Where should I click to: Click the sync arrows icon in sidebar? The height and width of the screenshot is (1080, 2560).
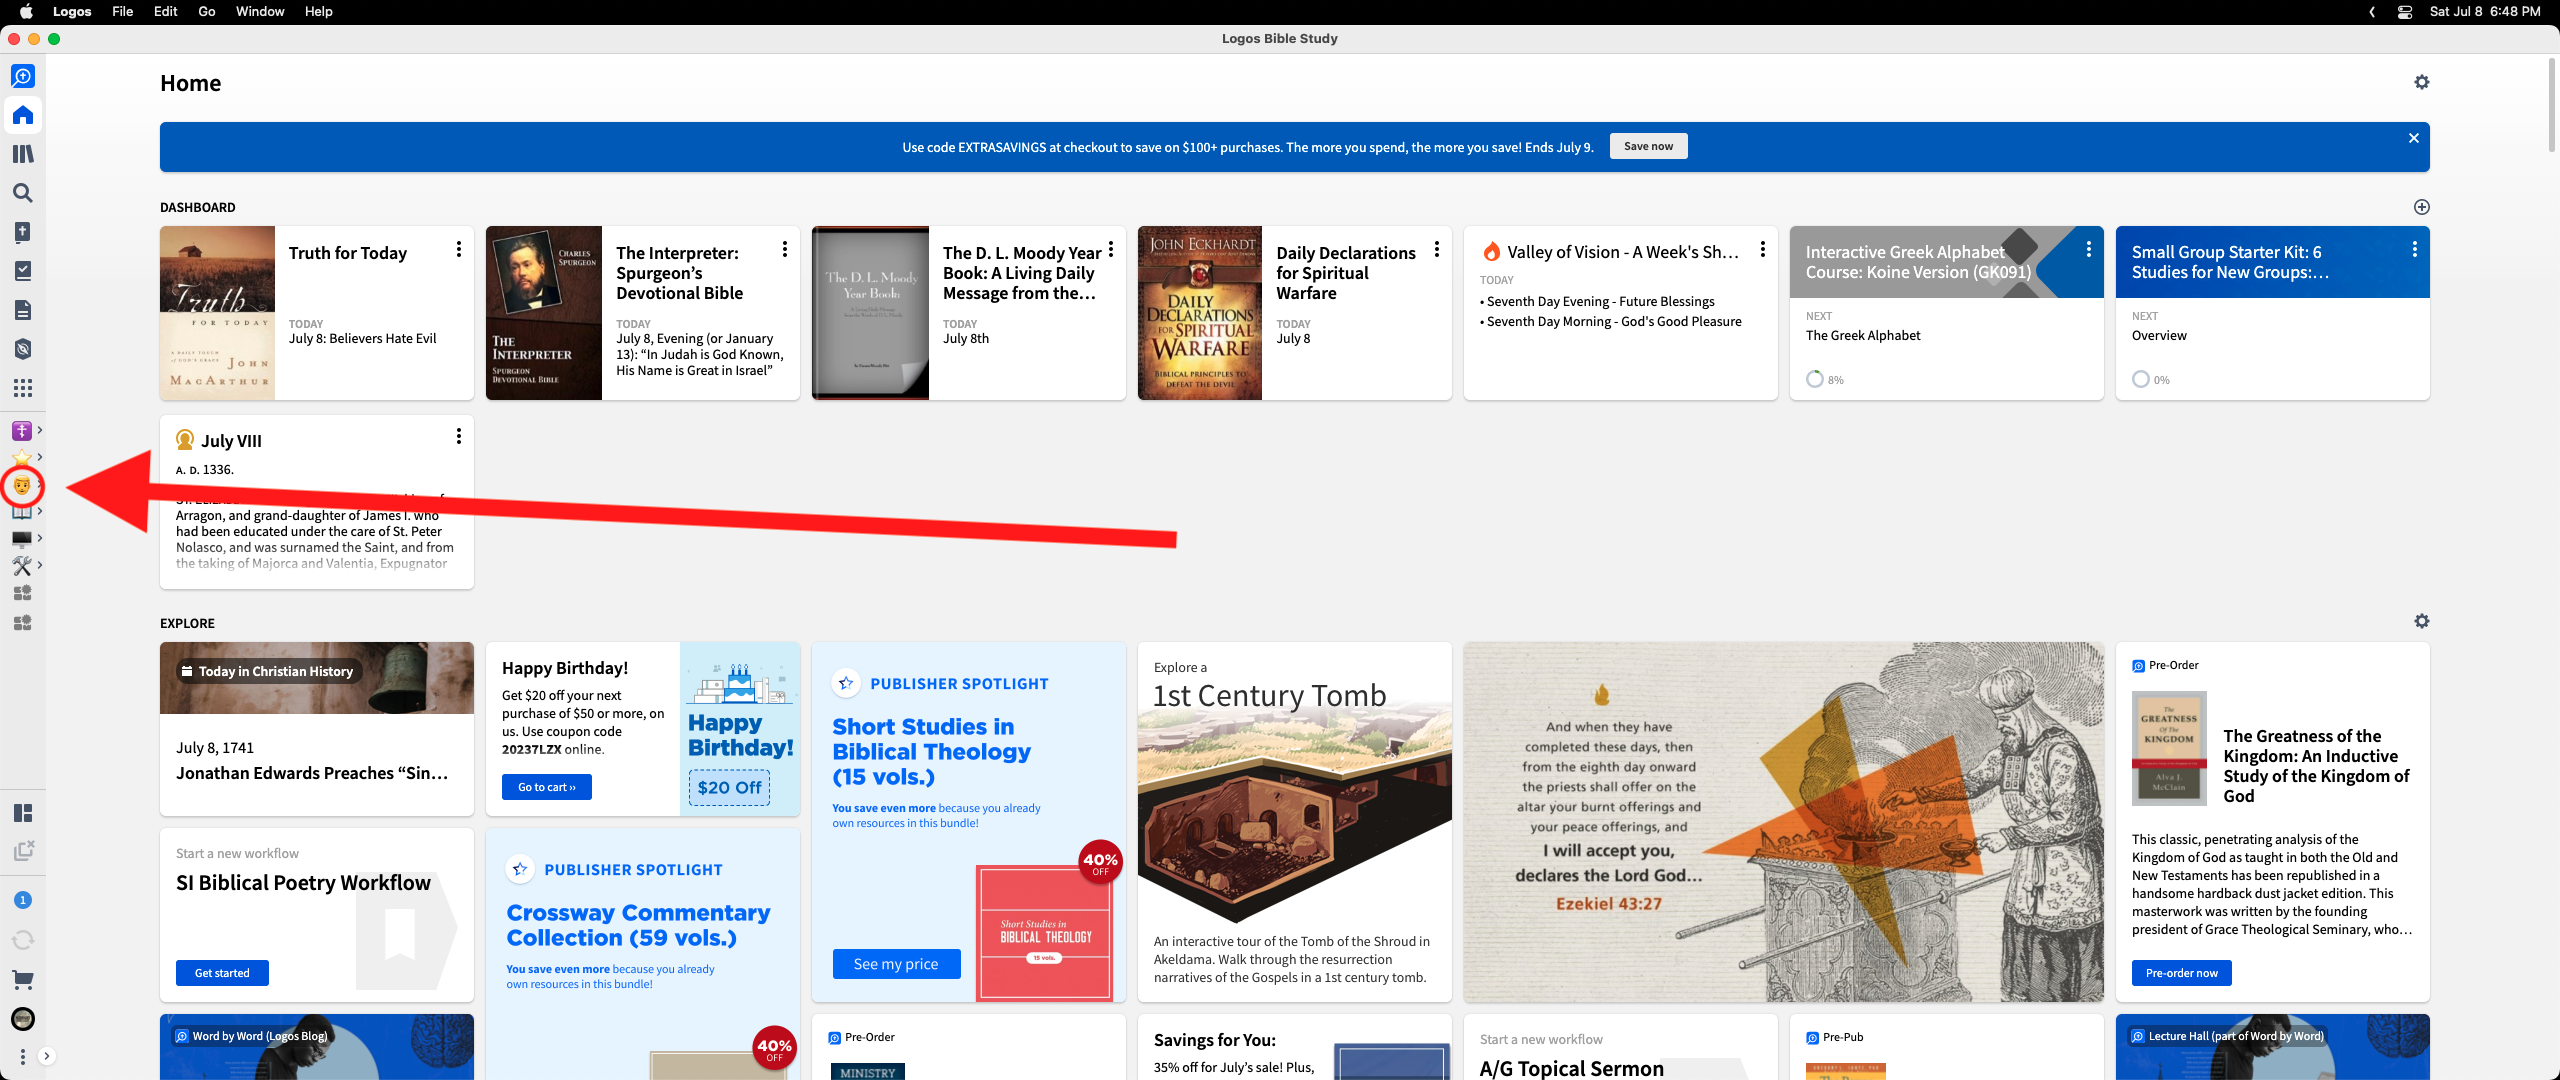pyautogui.click(x=22, y=940)
